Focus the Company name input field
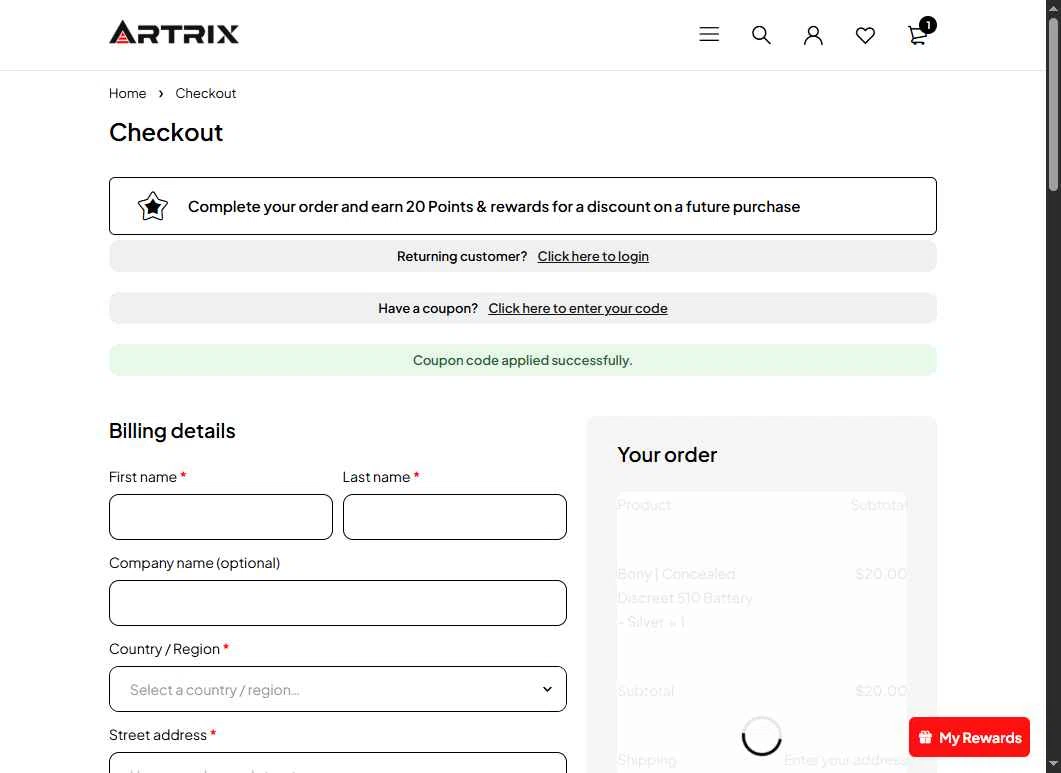Viewport: 1061px width, 773px height. pyautogui.click(x=338, y=603)
